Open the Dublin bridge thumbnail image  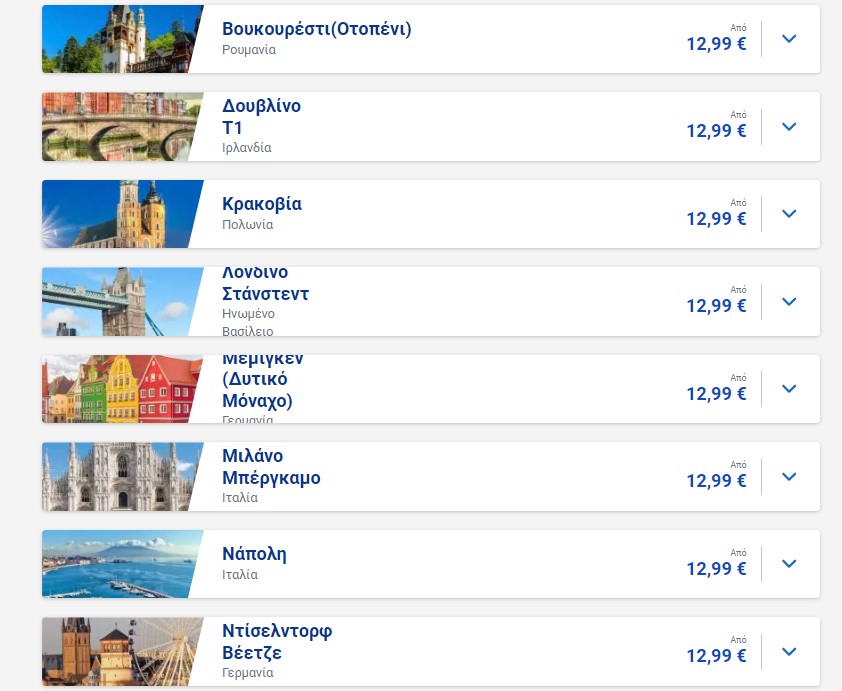tap(122, 127)
